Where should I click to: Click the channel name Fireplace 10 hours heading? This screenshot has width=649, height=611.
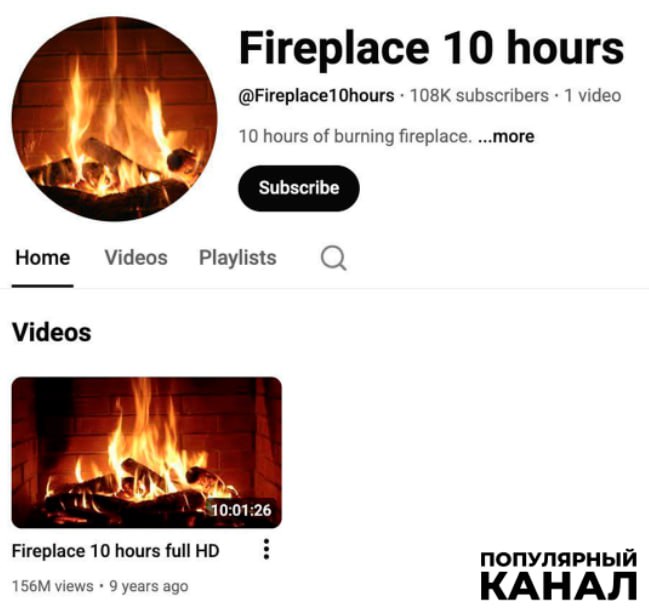pyautogui.click(x=431, y=48)
